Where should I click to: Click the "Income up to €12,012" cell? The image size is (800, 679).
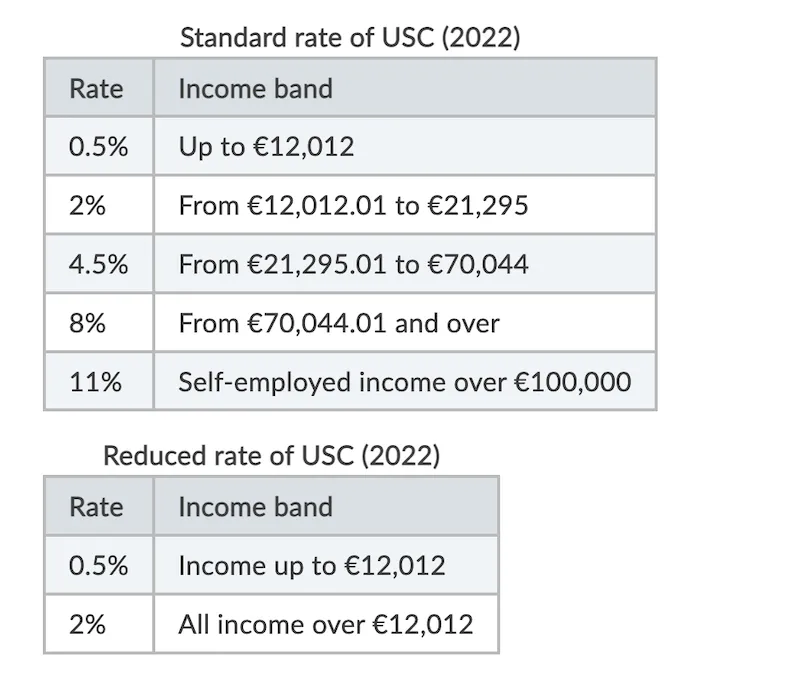[x=311, y=565]
